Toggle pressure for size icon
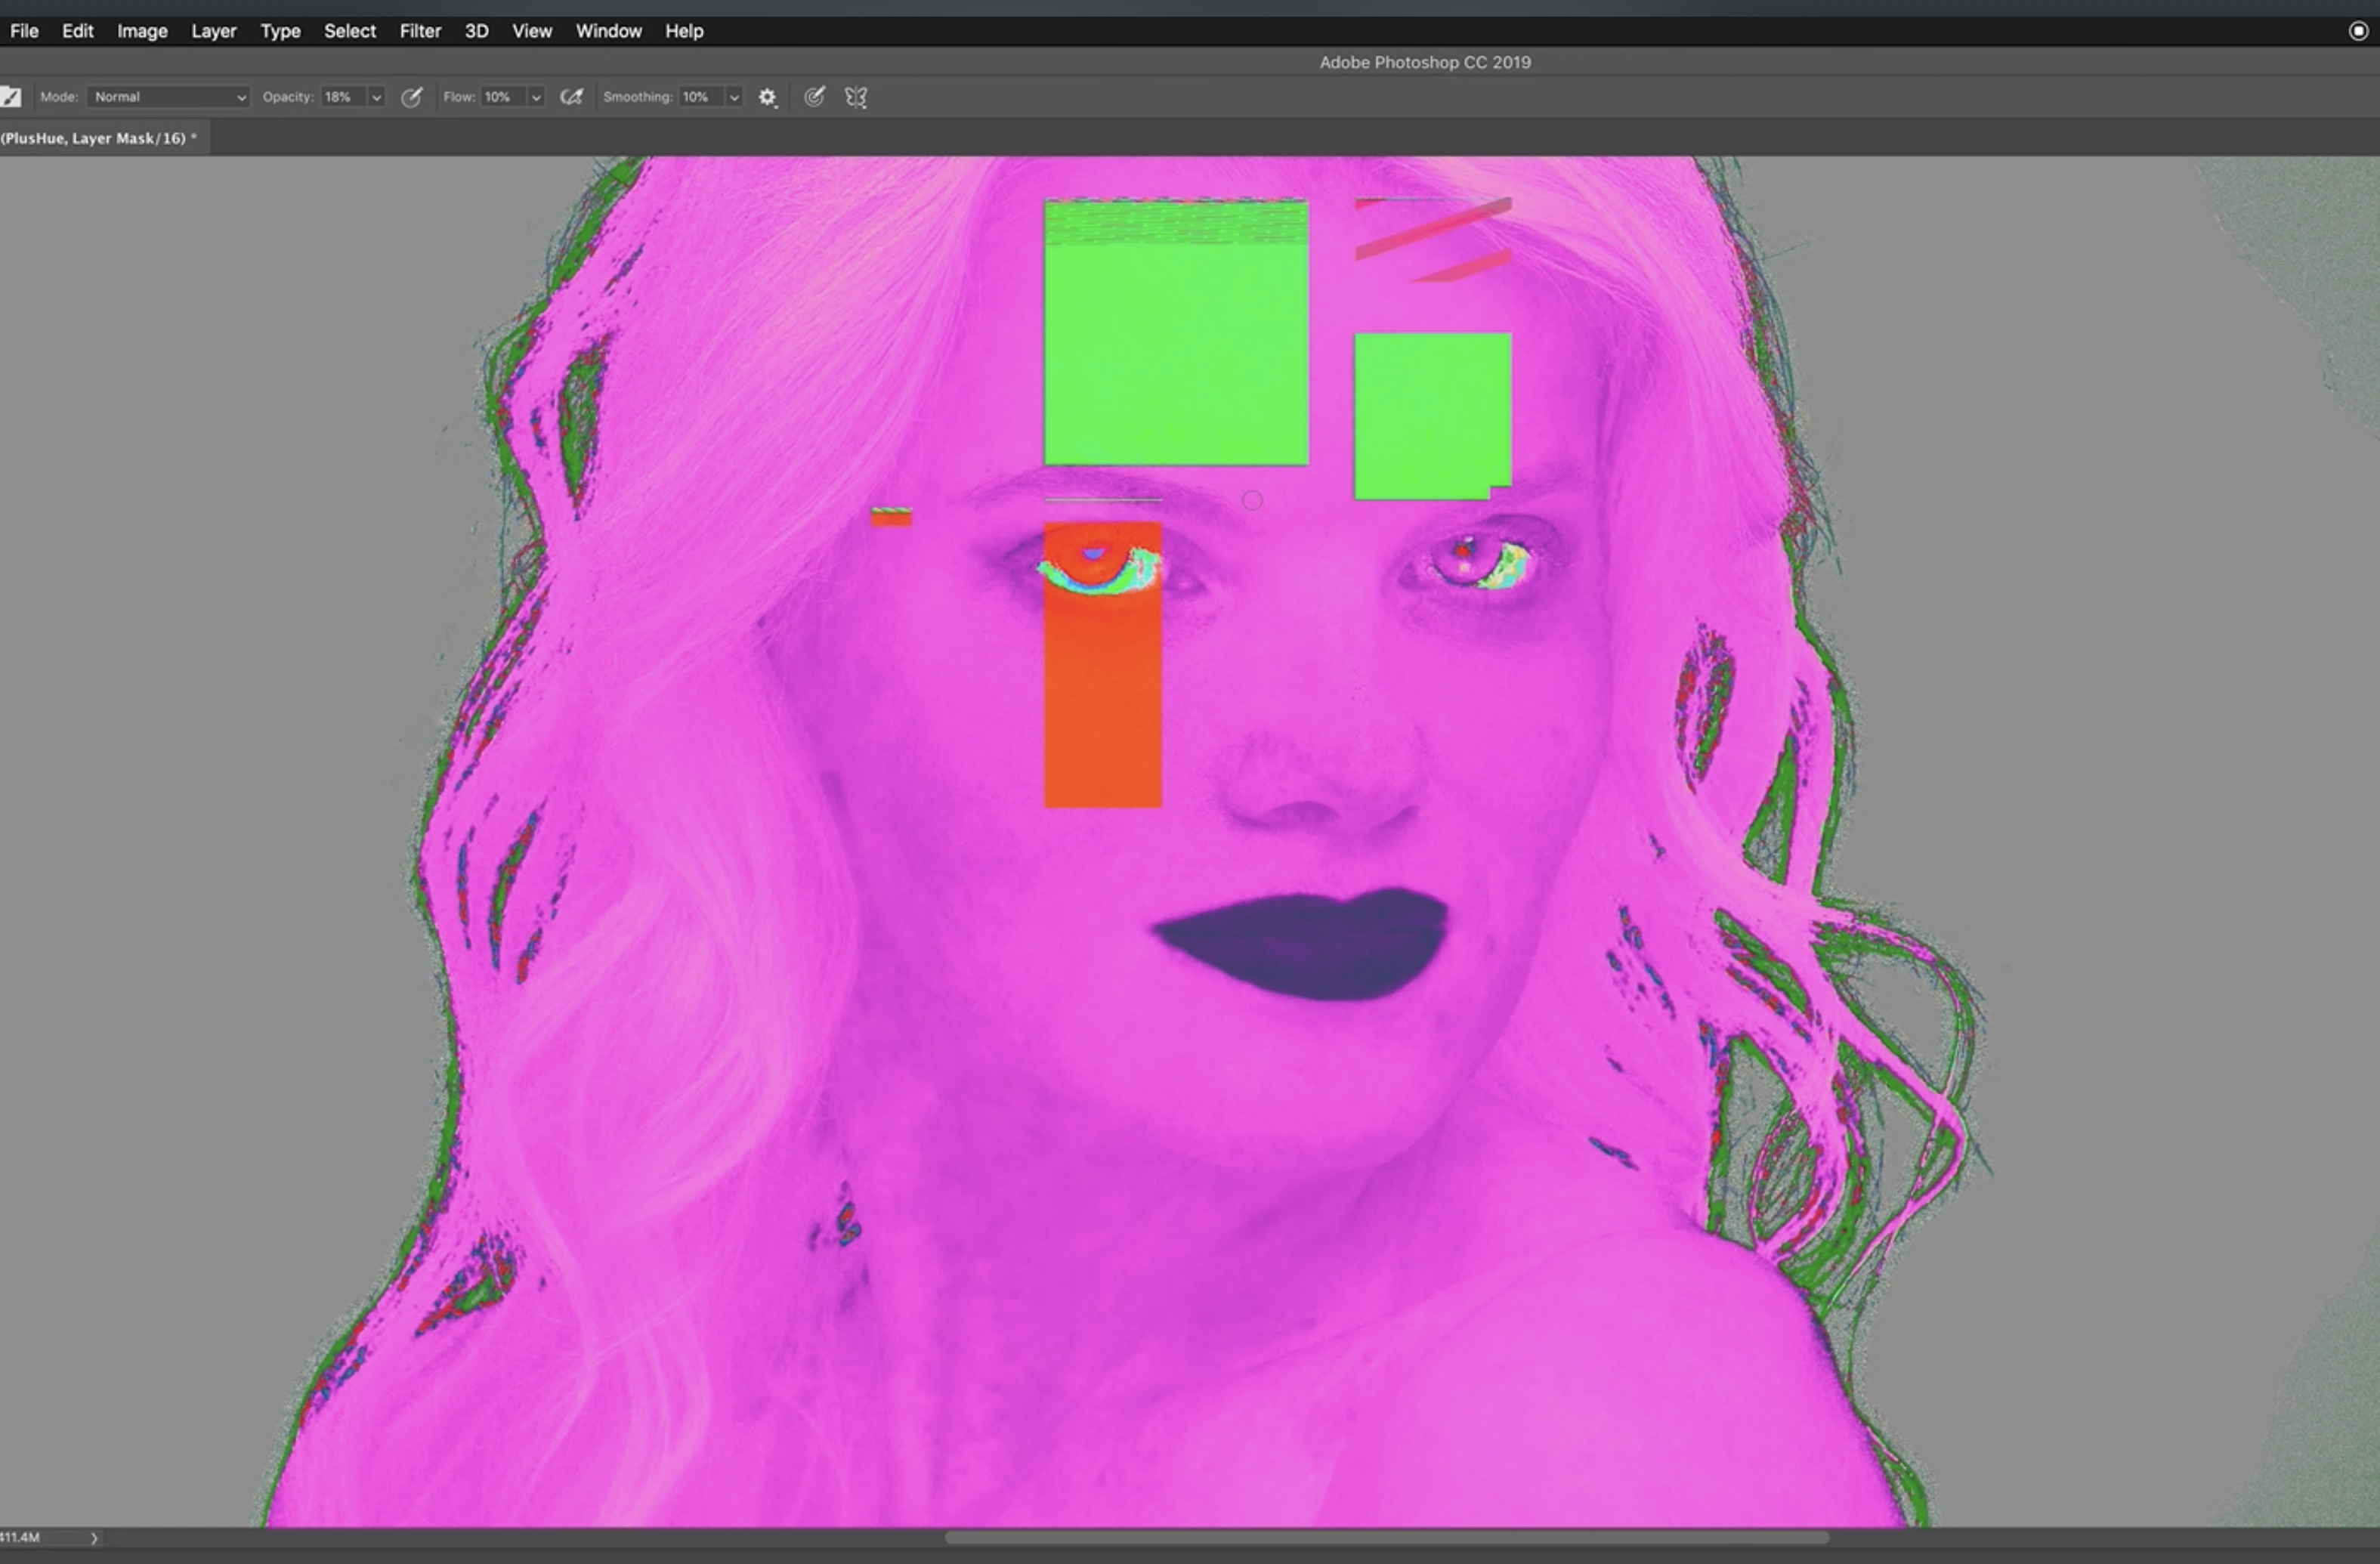 coord(814,97)
